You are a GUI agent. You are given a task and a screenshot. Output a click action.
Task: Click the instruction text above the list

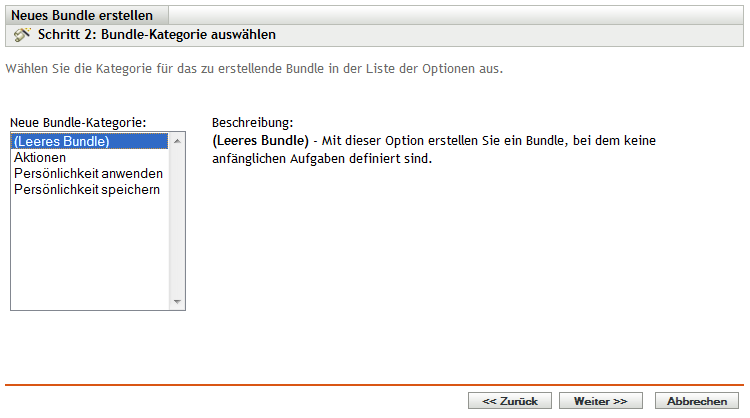pos(254,71)
